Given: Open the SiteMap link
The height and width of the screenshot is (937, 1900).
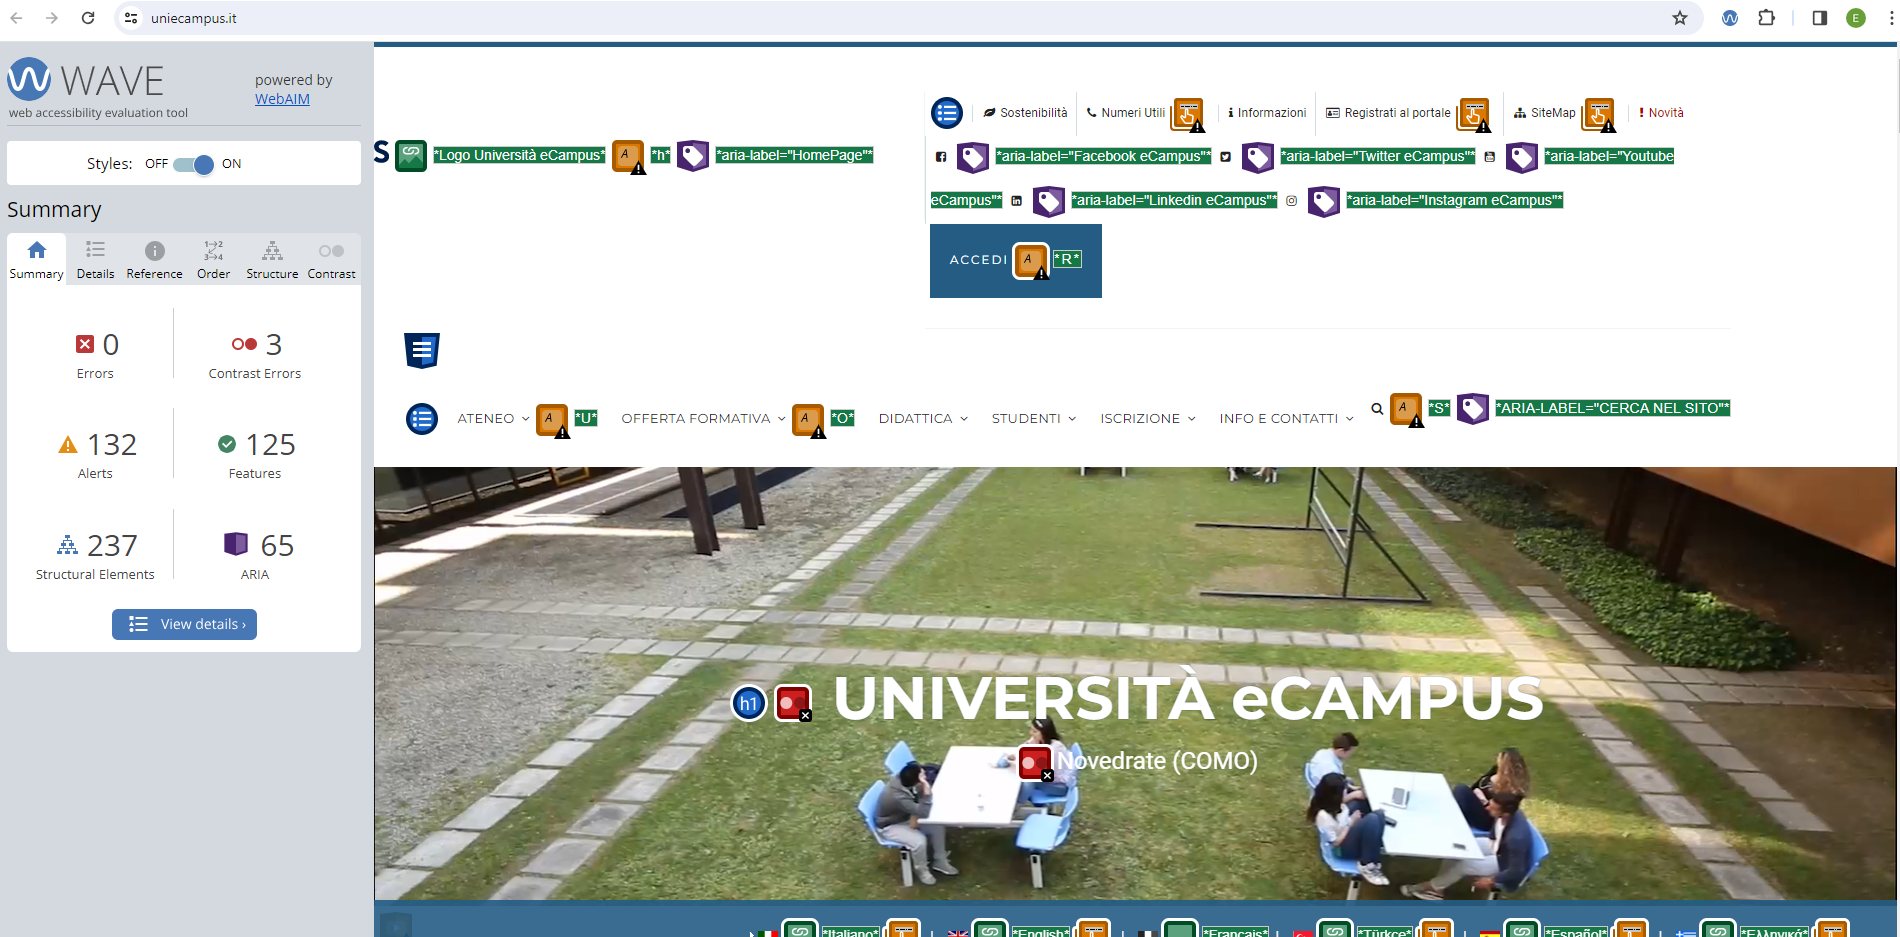Looking at the screenshot, I should coord(1545,113).
